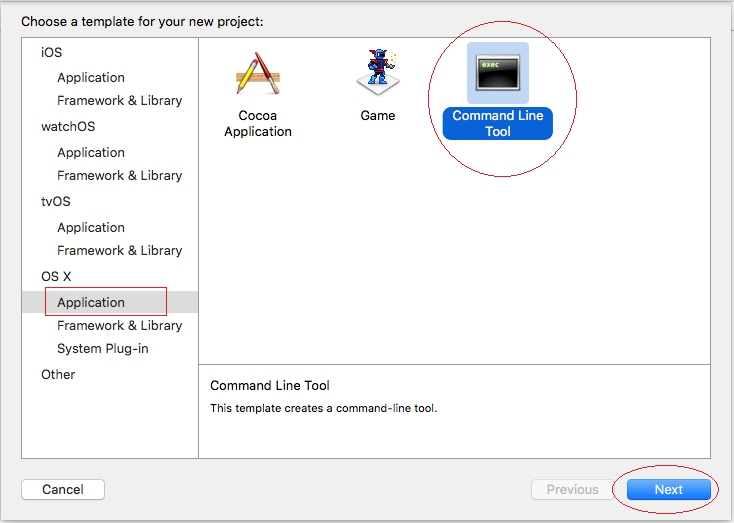
Task: Click the iOS section header
Action: point(51,52)
